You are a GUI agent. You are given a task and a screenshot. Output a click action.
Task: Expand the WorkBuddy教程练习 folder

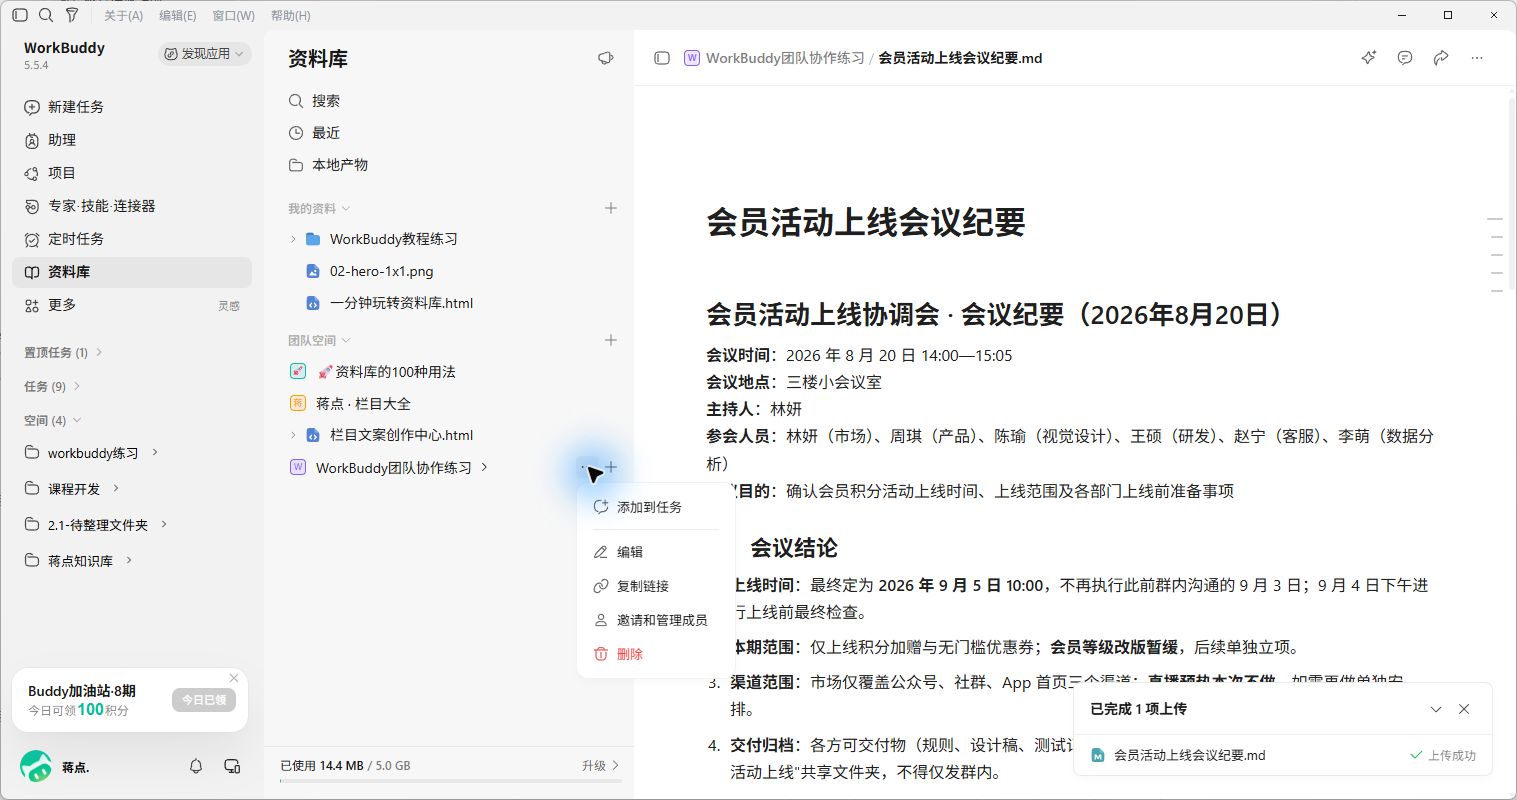coord(293,239)
